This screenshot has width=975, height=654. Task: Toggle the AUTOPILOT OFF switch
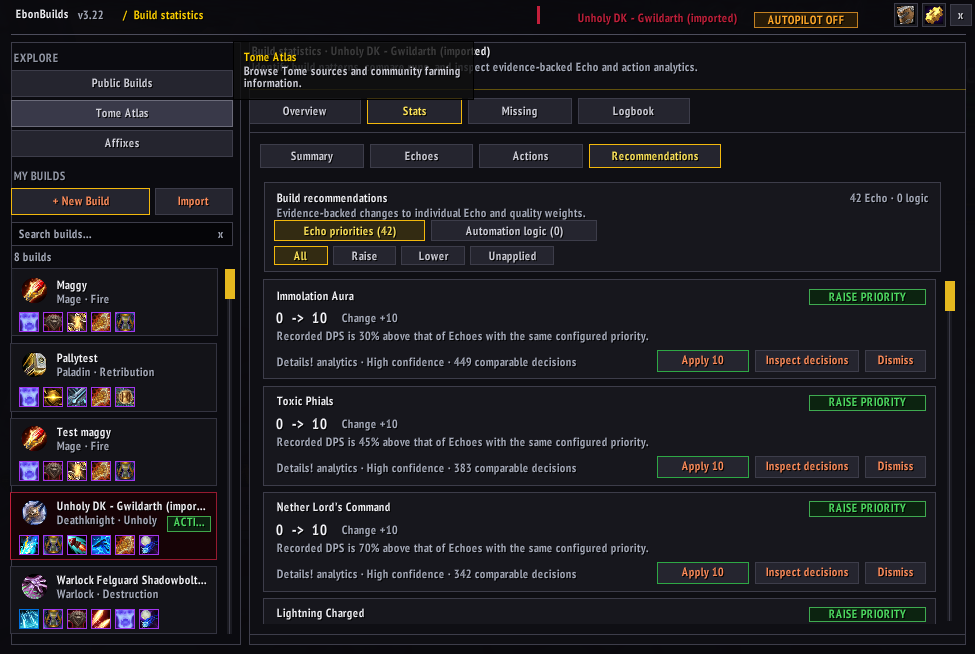tap(805, 20)
